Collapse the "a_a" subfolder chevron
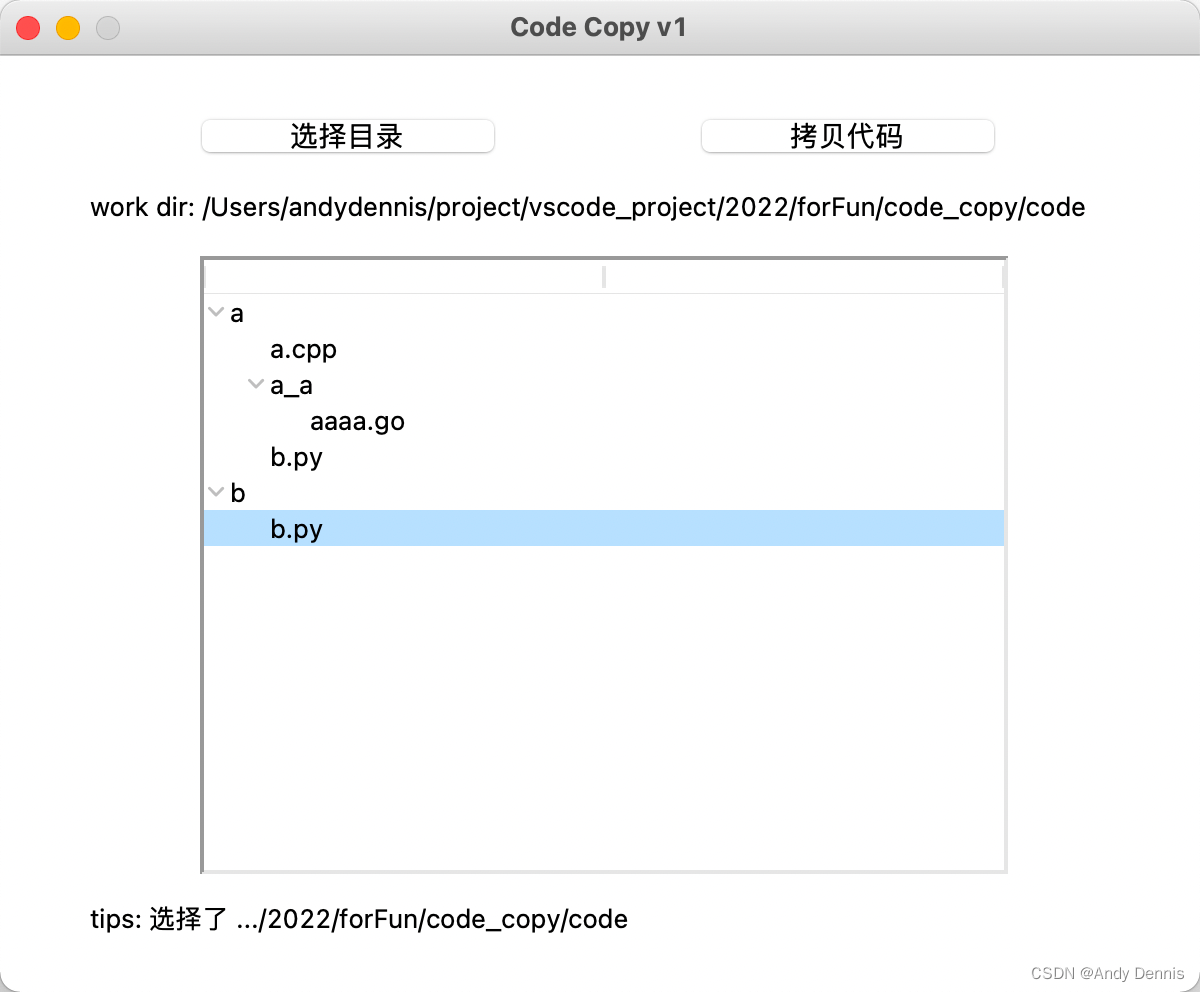The width and height of the screenshot is (1200, 992). [255, 384]
